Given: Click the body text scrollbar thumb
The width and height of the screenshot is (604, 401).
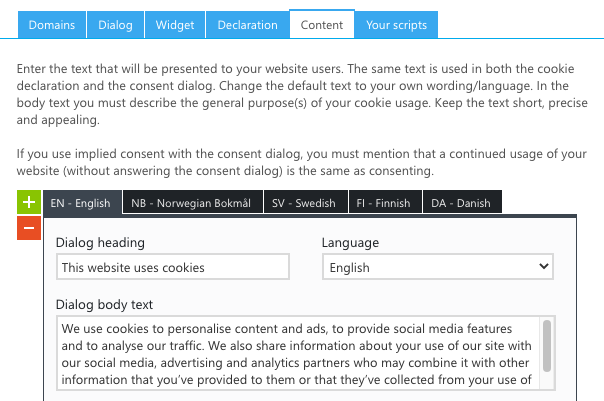Looking at the screenshot, I should [547, 346].
